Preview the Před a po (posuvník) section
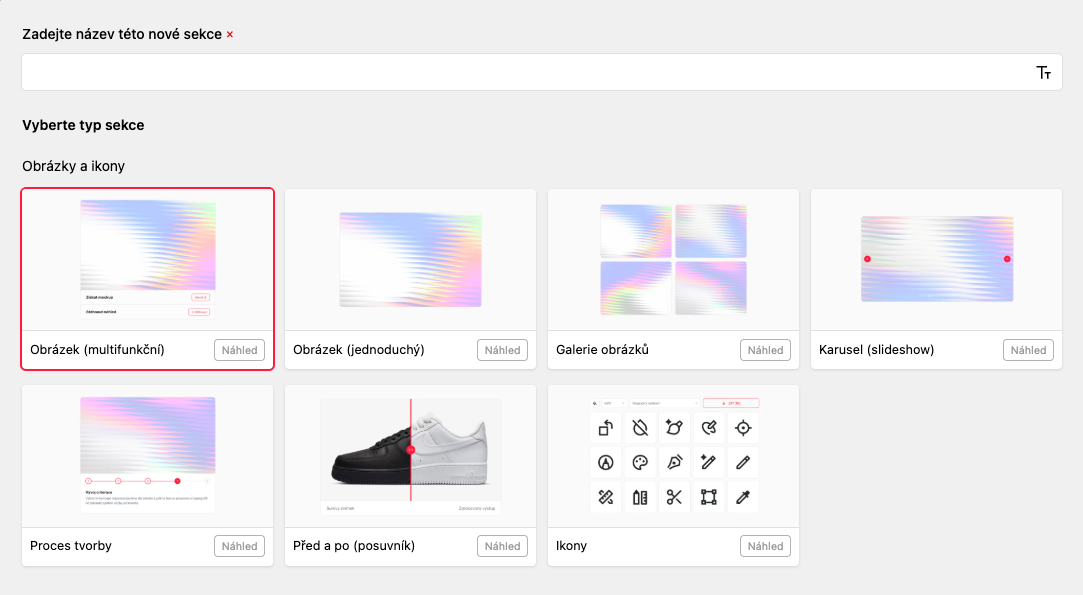 coord(502,546)
